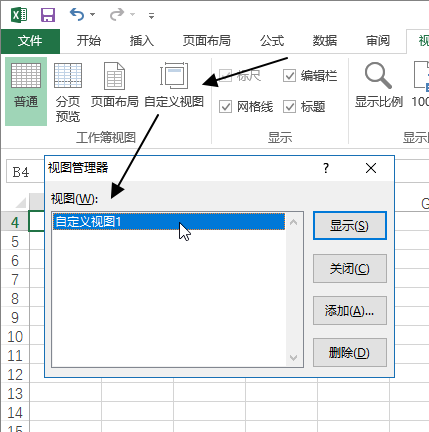
Task: Click the Excel application icon
Action: coord(19,15)
